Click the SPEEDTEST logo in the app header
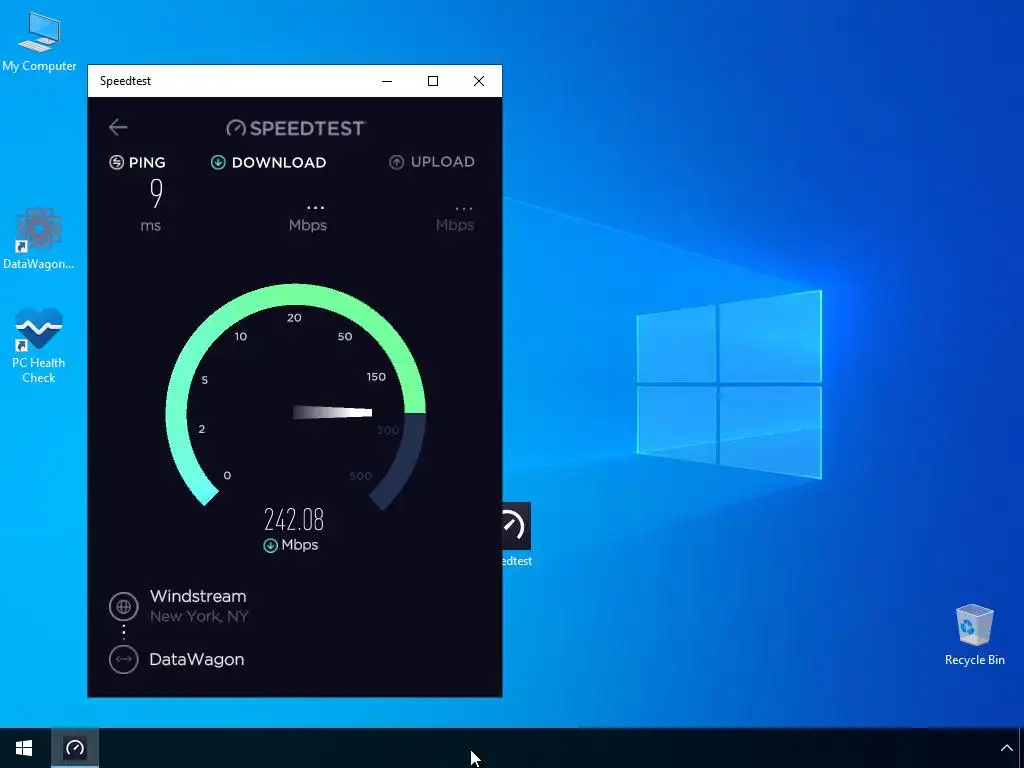1024x768 pixels. (296, 128)
